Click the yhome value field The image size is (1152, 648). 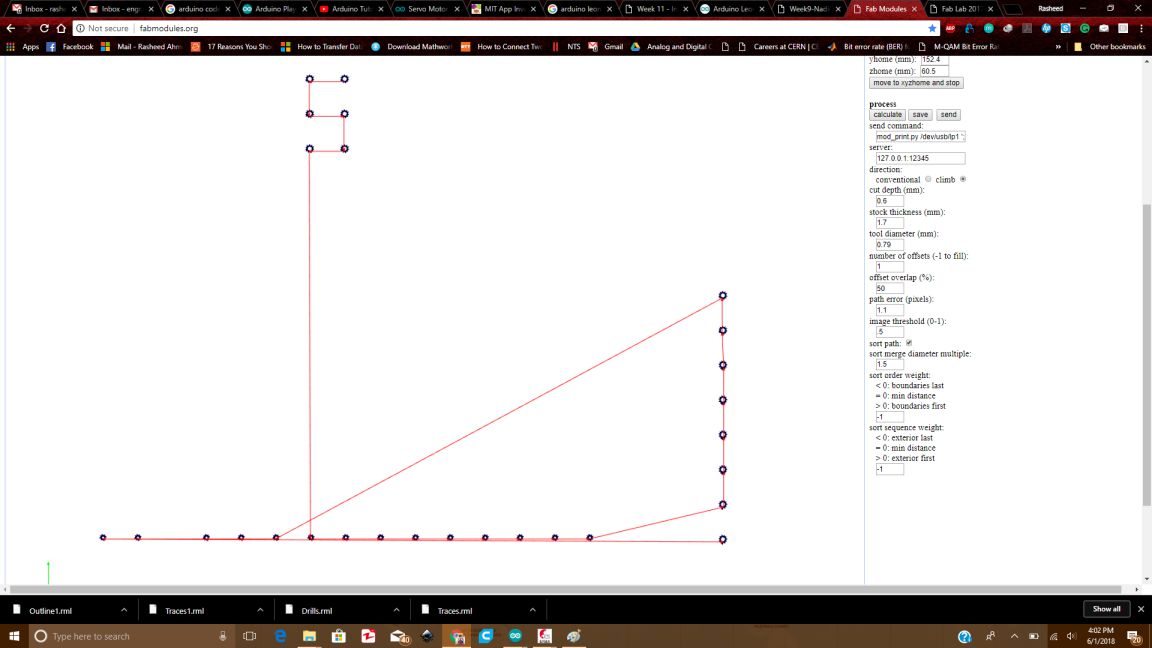coord(934,60)
